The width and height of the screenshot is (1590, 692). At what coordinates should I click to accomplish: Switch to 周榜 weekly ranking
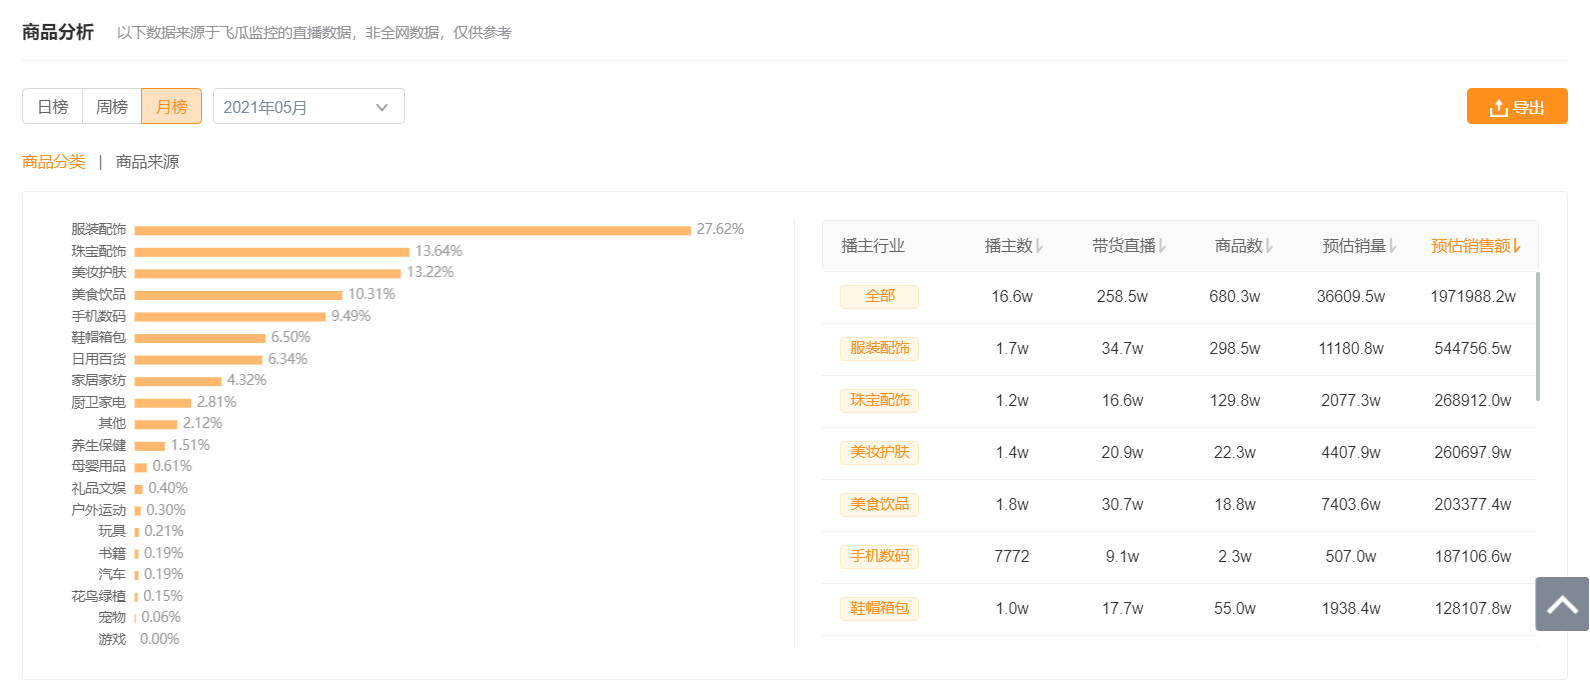(x=112, y=107)
